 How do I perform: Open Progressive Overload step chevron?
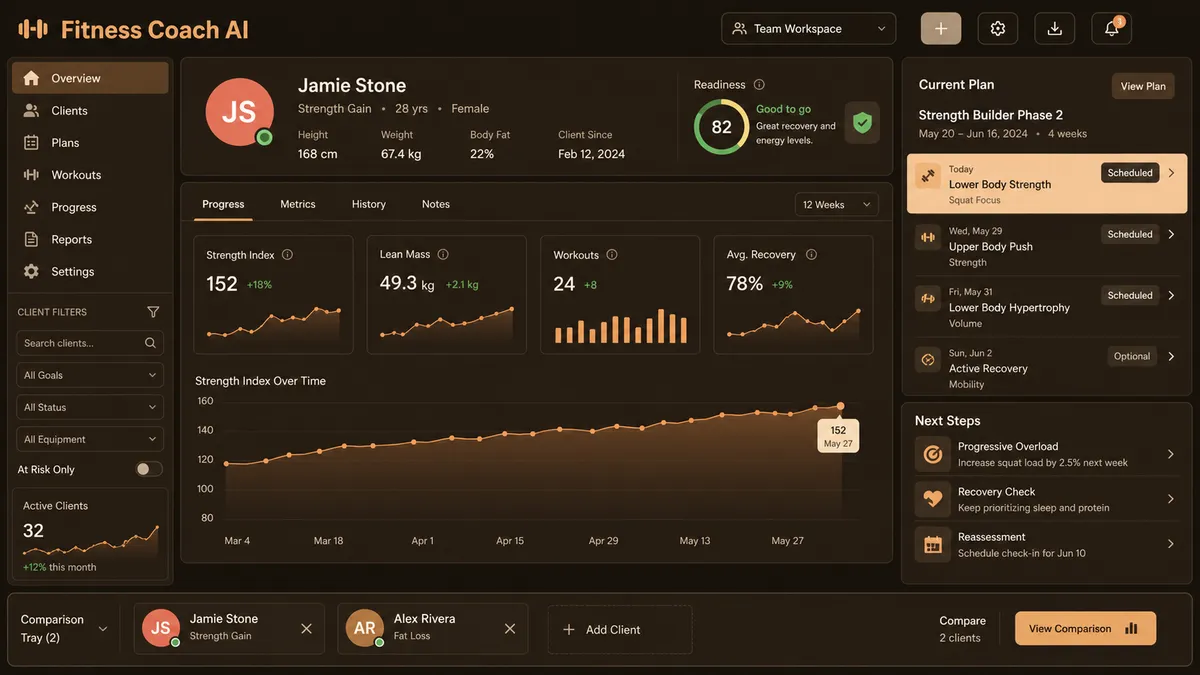click(x=1171, y=454)
